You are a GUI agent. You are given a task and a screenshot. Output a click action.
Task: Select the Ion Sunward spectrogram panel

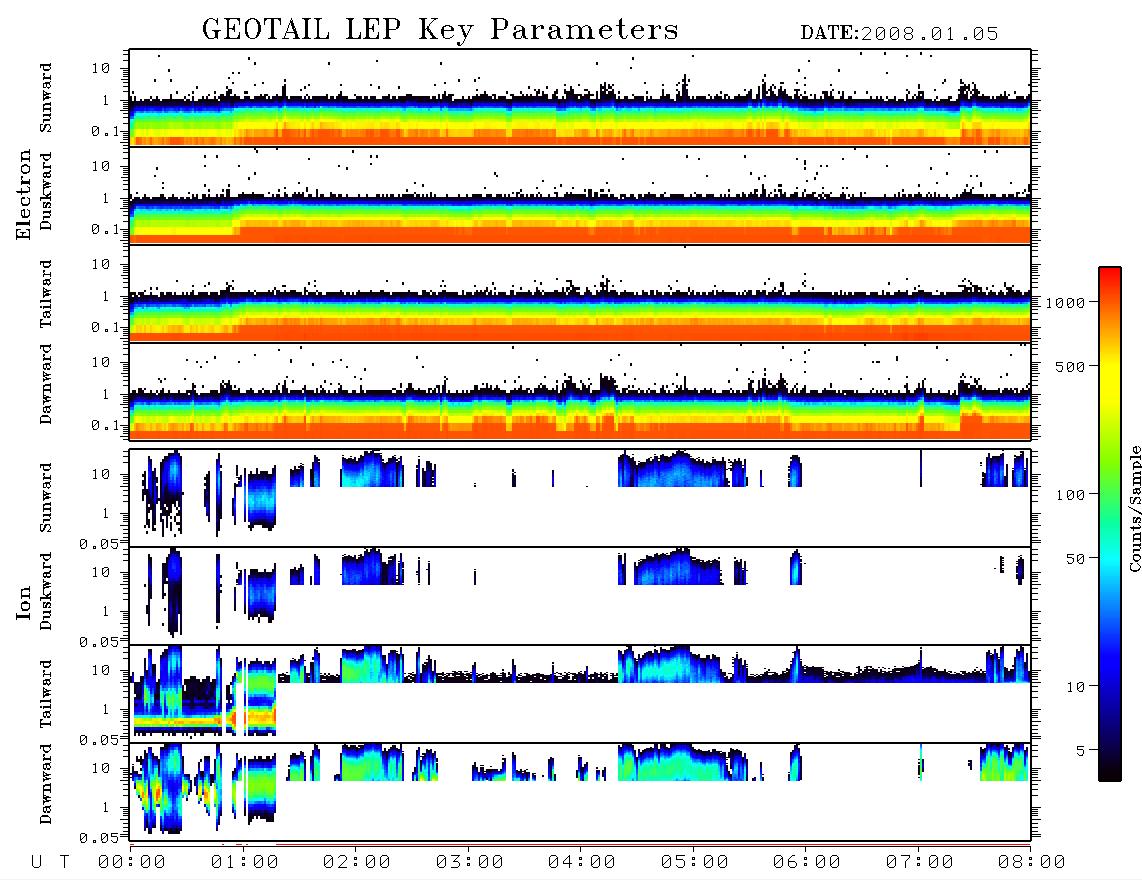point(580,498)
